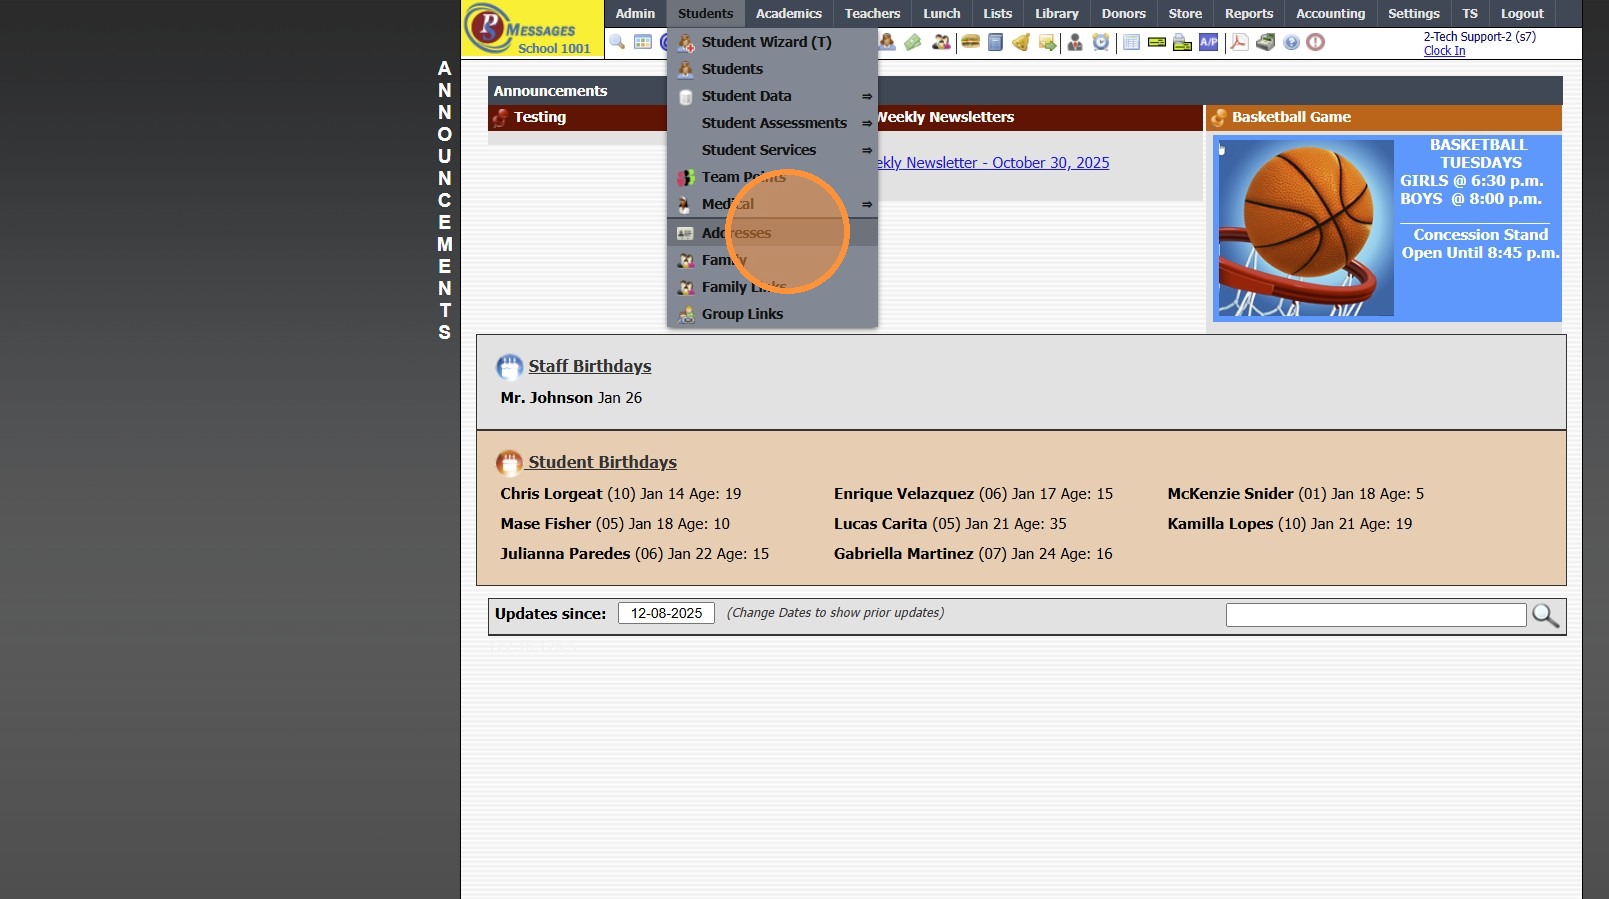Click the note with green arrow icon
Image resolution: width=1609 pixels, height=899 pixels.
1047,42
